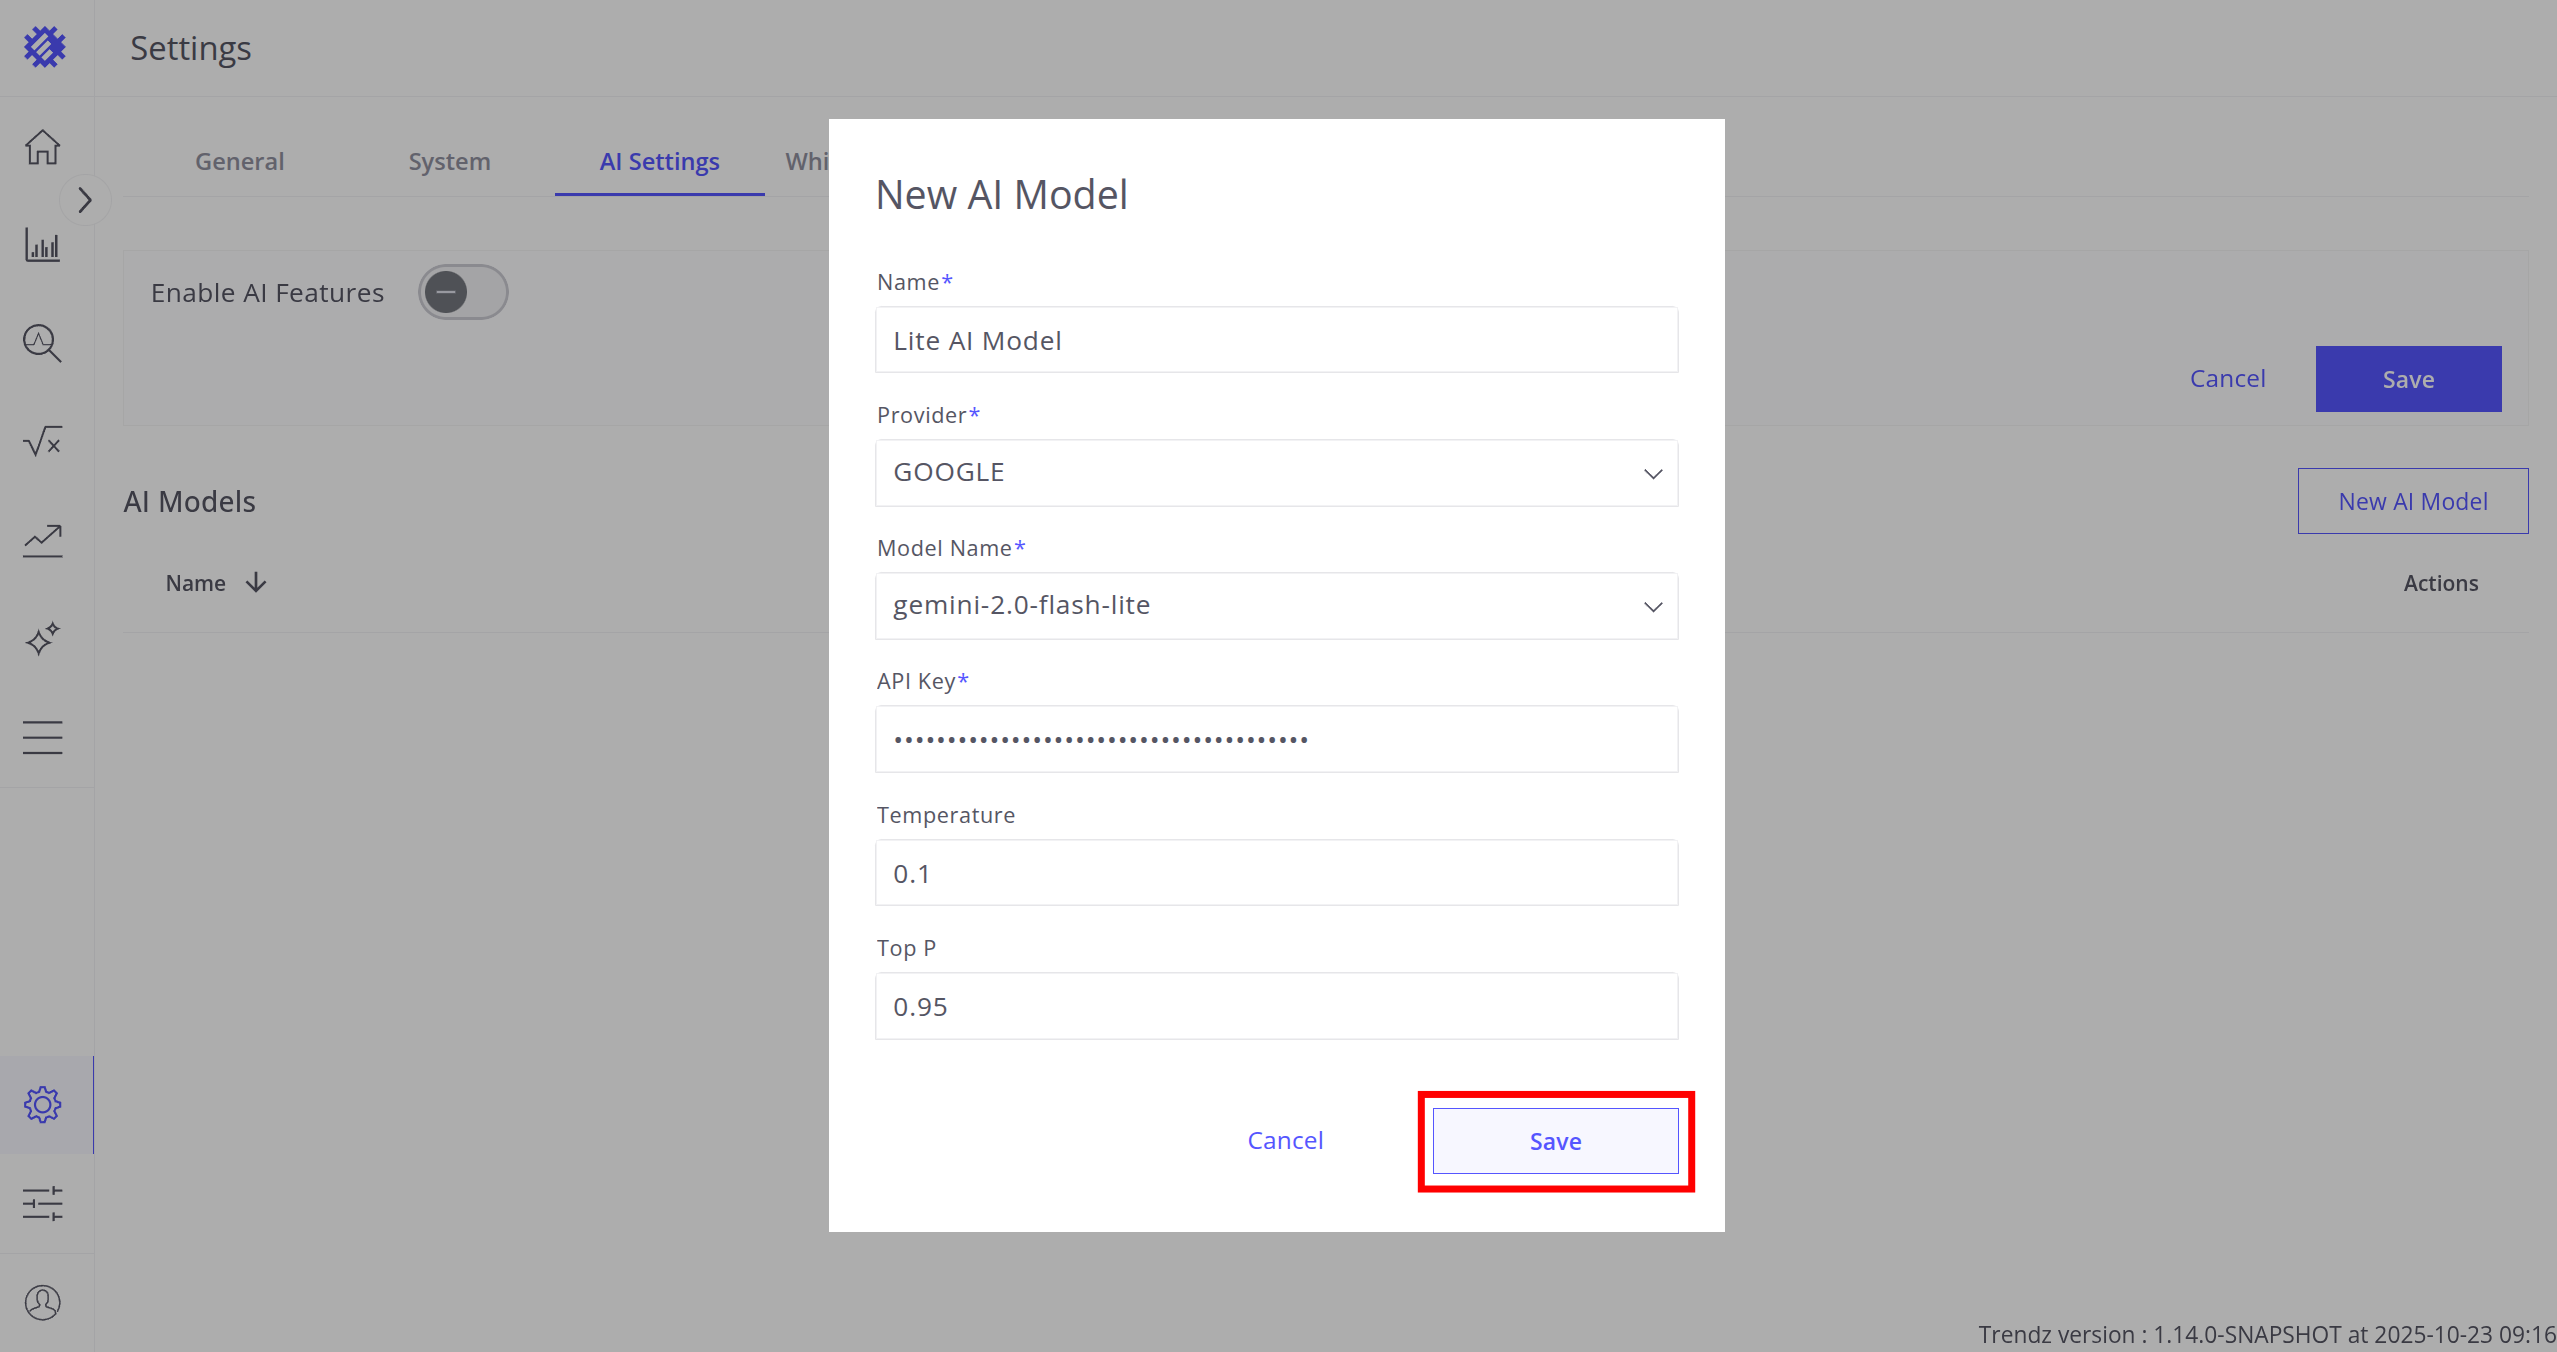
Task: Toggle the Enable AI Features switch
Action: (462, 293)
